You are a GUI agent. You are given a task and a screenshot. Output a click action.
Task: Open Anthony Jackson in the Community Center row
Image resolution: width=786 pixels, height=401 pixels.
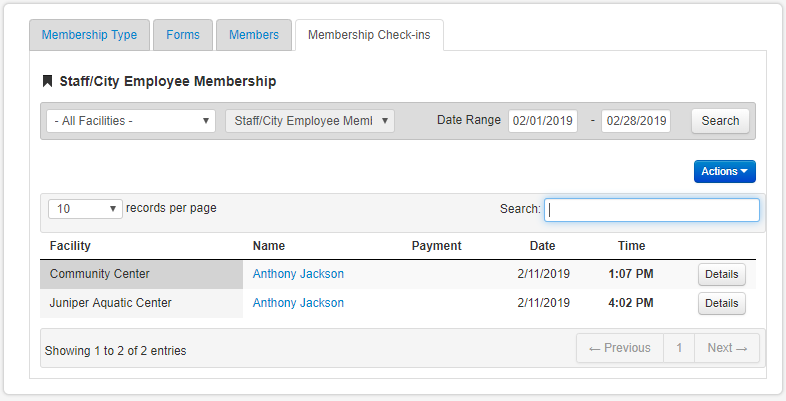coord(298,274)
